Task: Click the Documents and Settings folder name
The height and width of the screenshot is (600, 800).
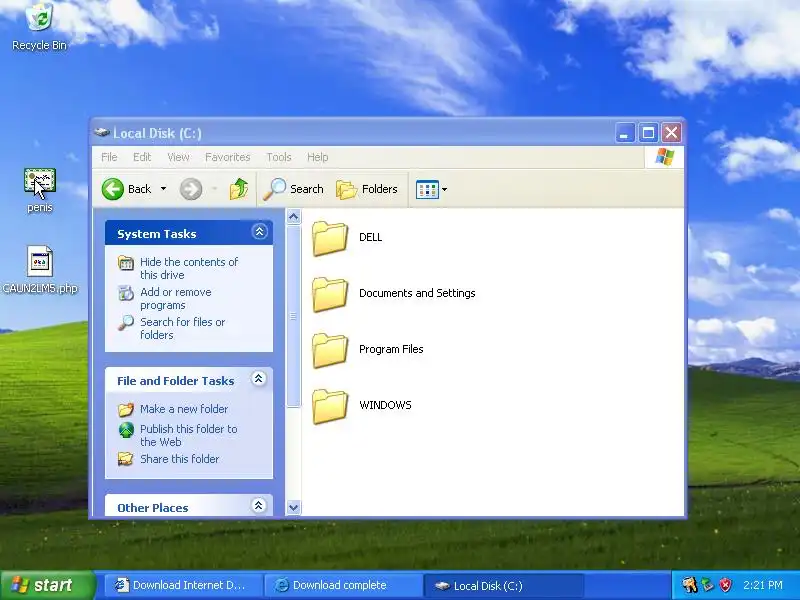Action: 417,293
